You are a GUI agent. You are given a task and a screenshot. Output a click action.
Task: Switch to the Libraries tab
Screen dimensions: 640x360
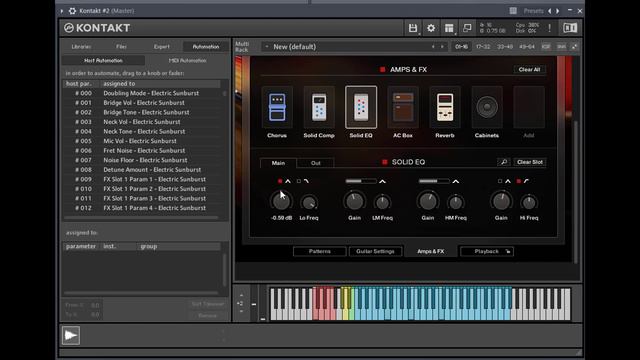pyautogui.click(x=81, y=47)
